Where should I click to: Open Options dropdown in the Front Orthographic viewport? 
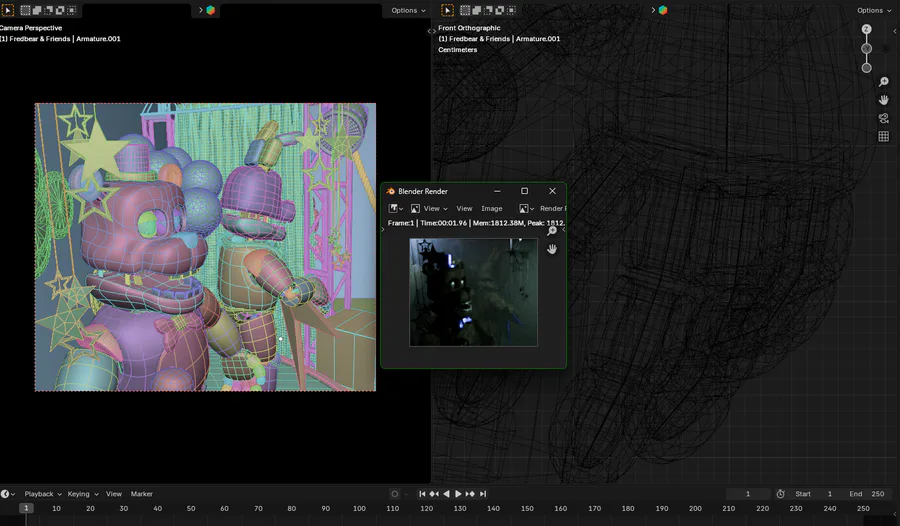click(x=874, y=10)
